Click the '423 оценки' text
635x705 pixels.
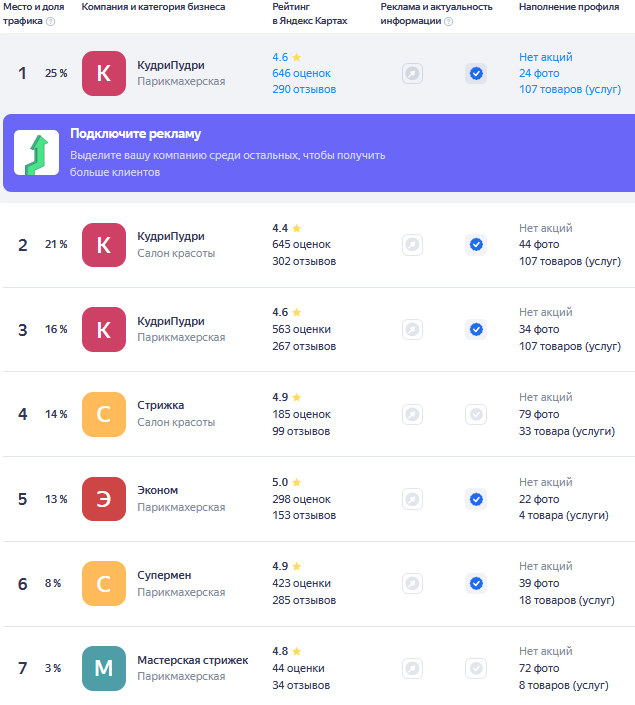coord(301,584)
